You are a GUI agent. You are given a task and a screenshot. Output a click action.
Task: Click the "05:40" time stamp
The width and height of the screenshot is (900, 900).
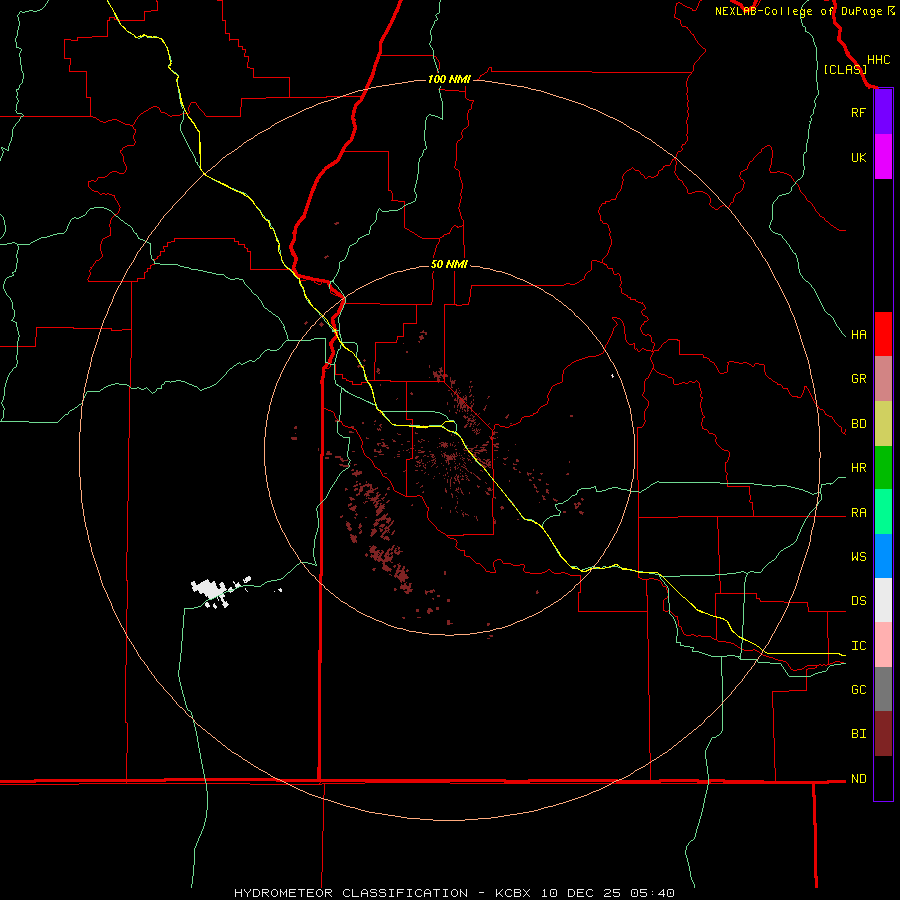point(652,893)
